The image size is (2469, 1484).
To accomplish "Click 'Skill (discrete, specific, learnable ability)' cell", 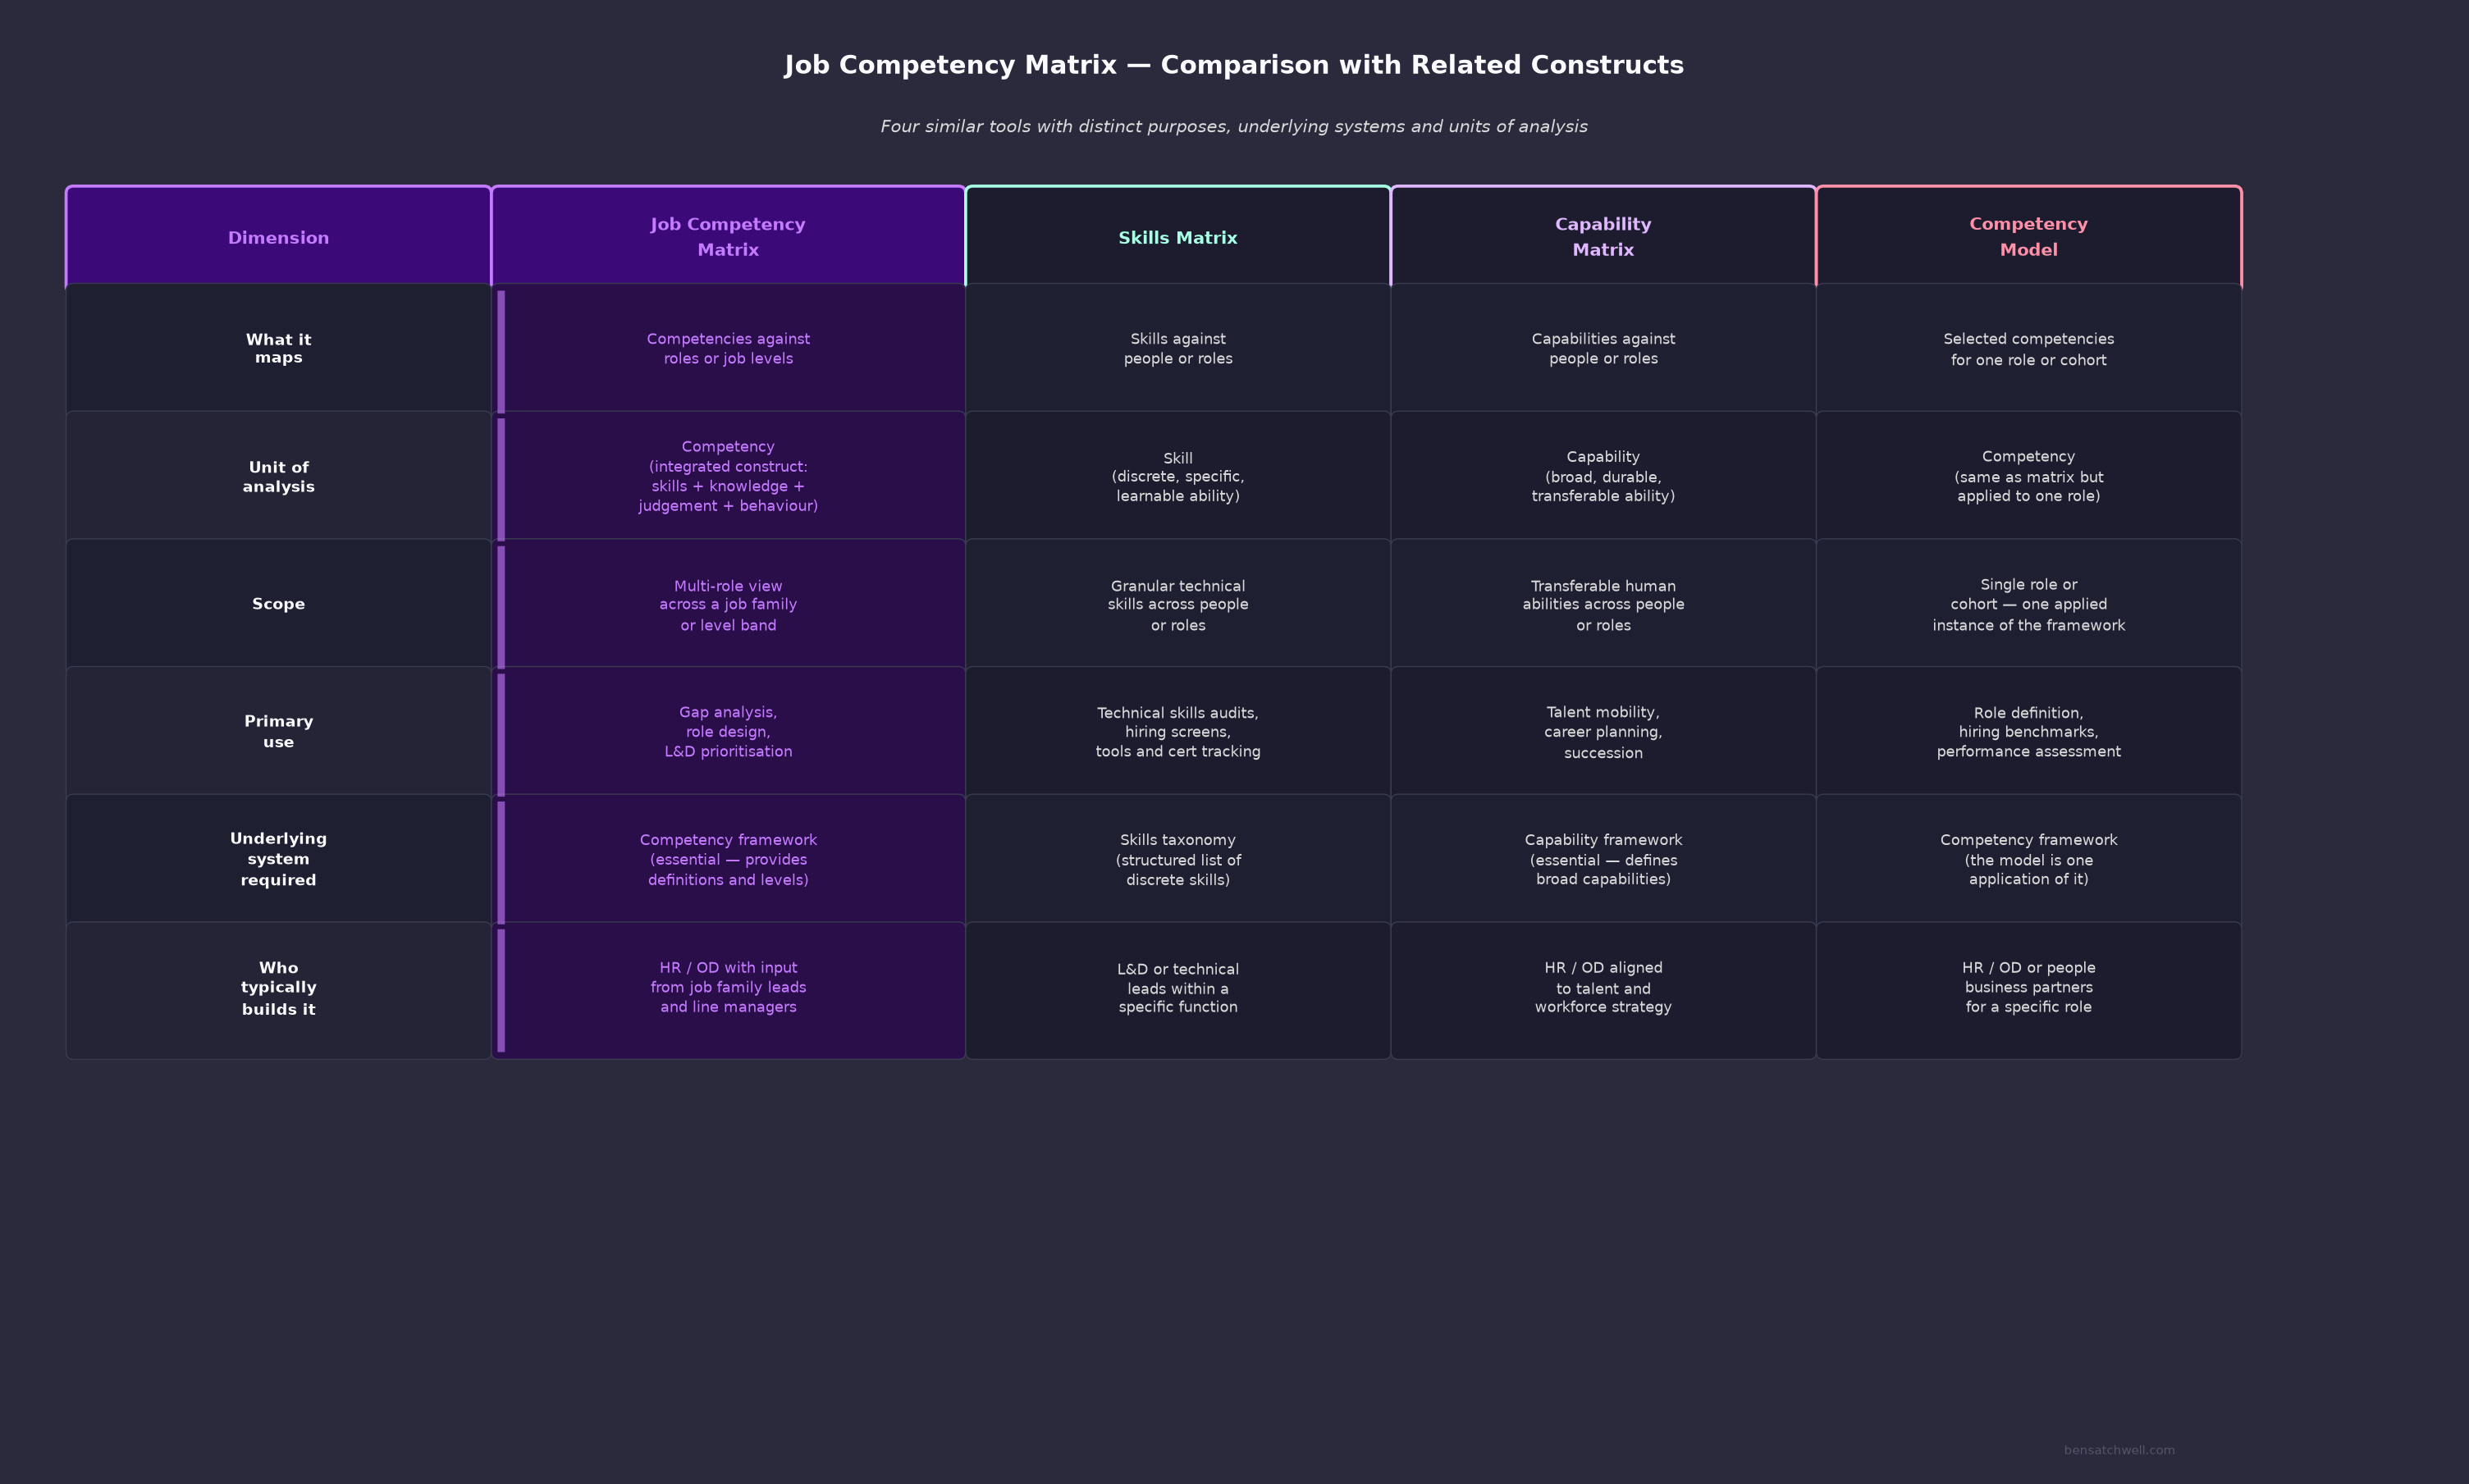I will click(x=1178, y=477).
